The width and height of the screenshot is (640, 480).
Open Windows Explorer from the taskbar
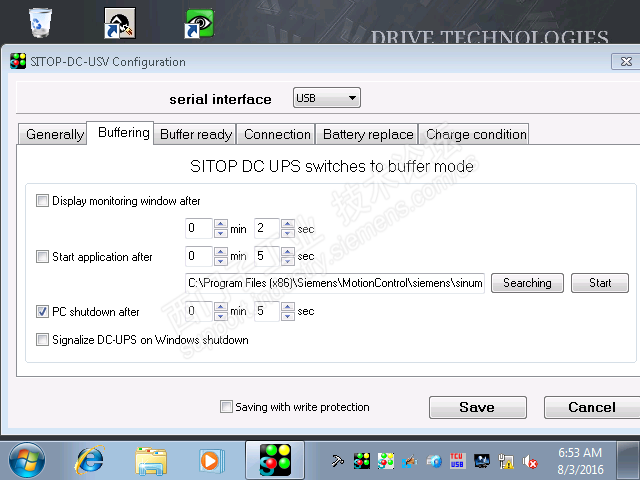(x=151, y=461)
